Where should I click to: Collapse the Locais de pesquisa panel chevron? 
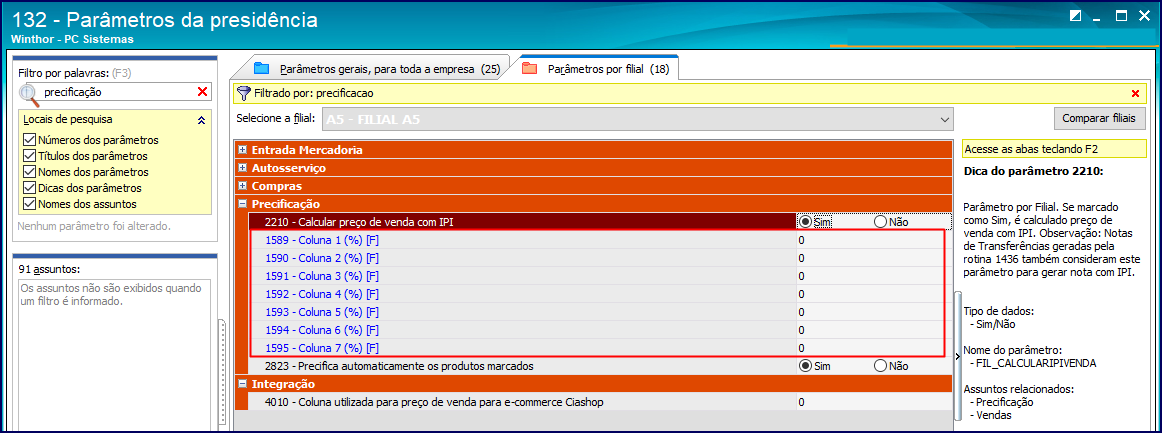202,119
